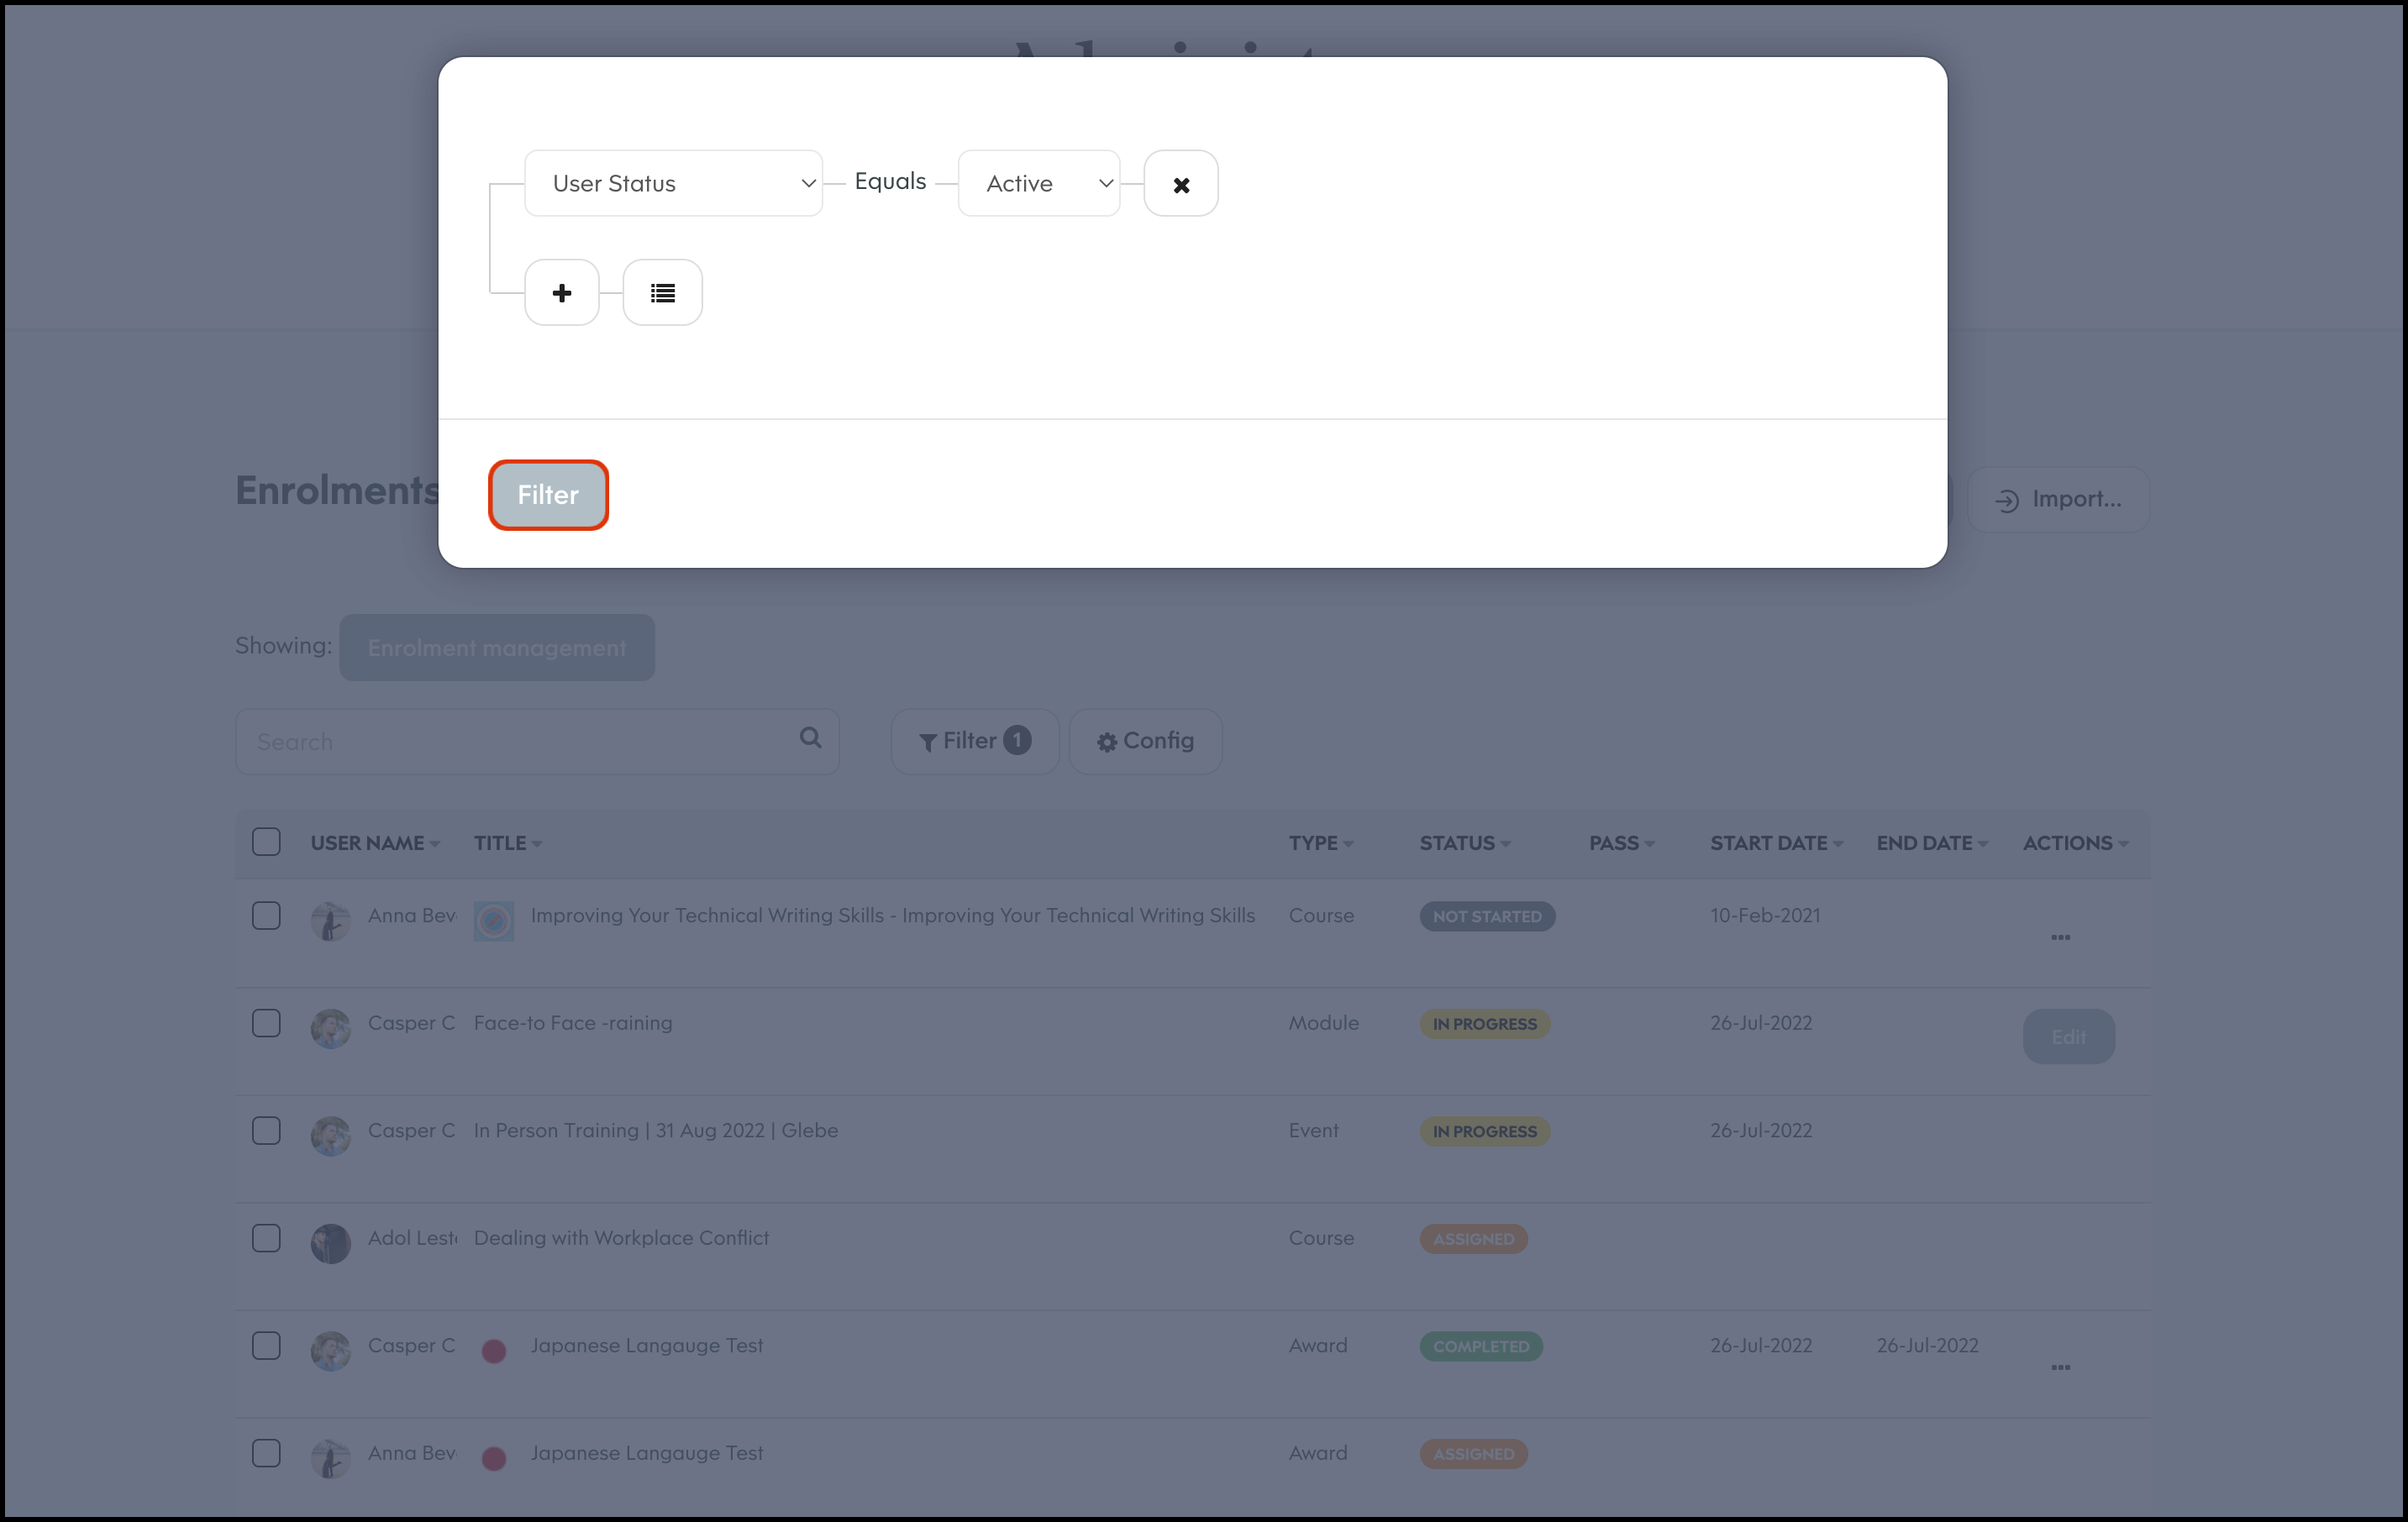This screenshot has height=1522, width=2408.
Task: Open the User Status field dropdown
Action: [673, 184]
